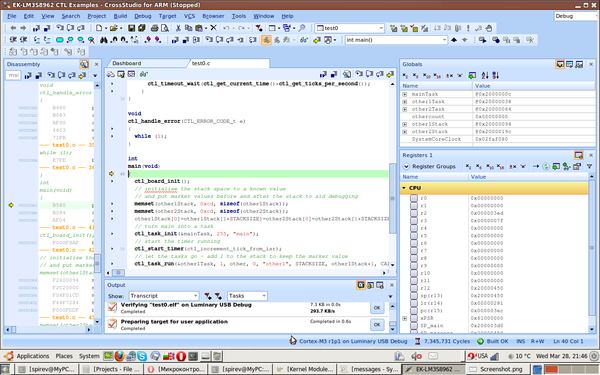Sort Globals ascending

click(x=485, y=75)
